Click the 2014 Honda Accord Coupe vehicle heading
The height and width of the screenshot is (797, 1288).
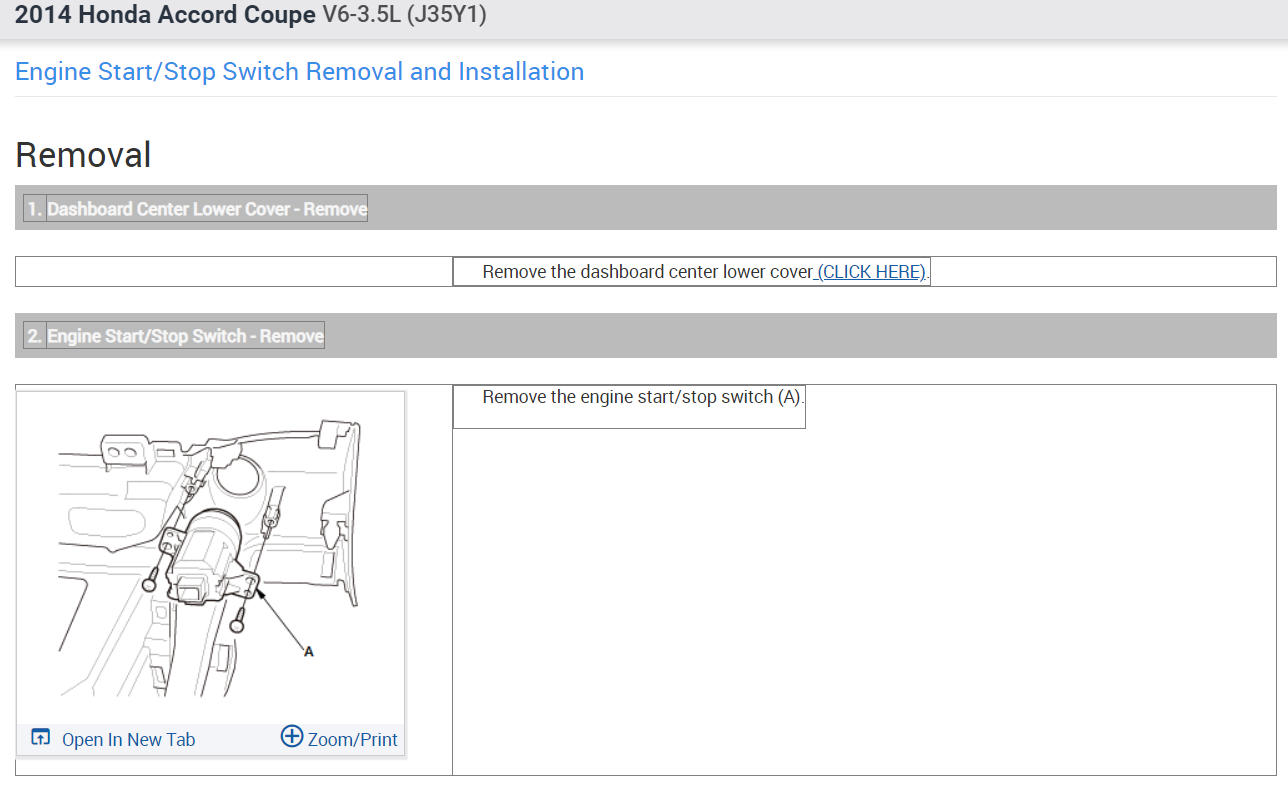[164, 16]
